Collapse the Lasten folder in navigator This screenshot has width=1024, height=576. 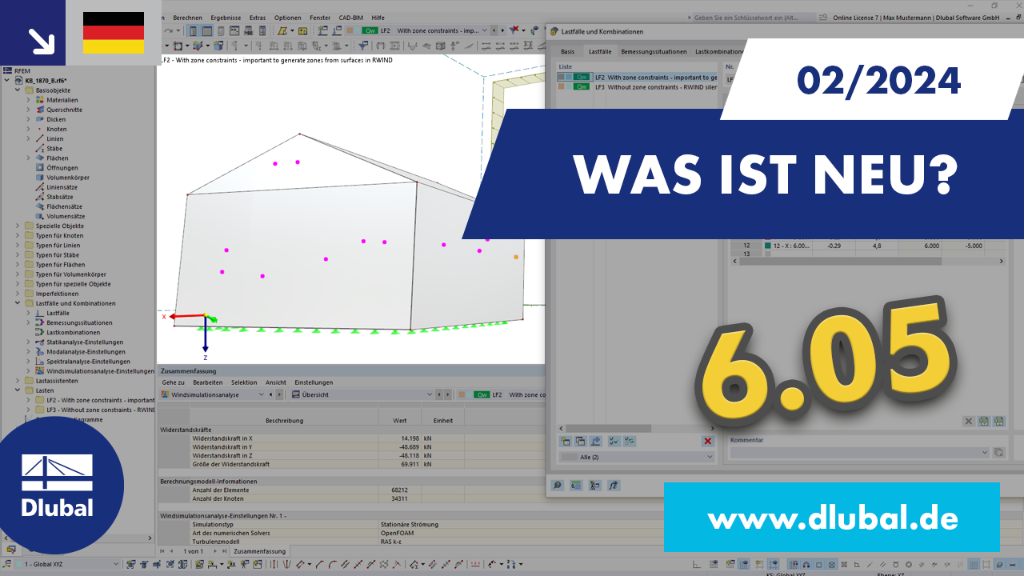point(18,391)
